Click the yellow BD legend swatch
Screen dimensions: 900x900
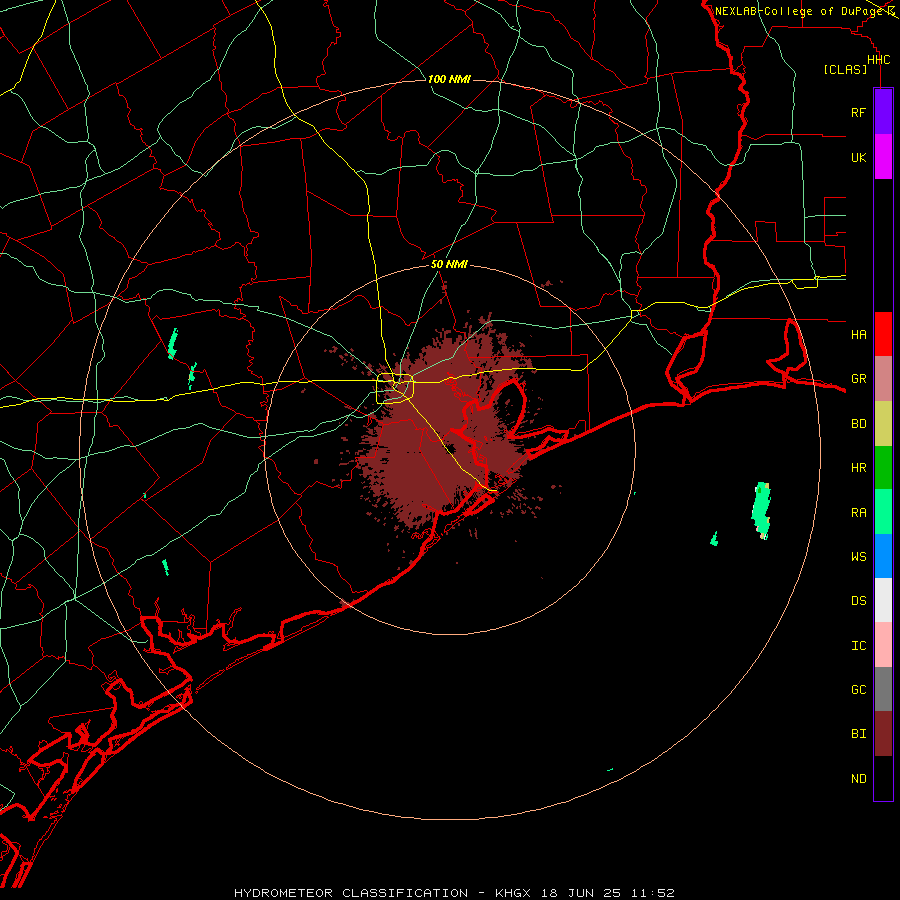click(883, 424)
